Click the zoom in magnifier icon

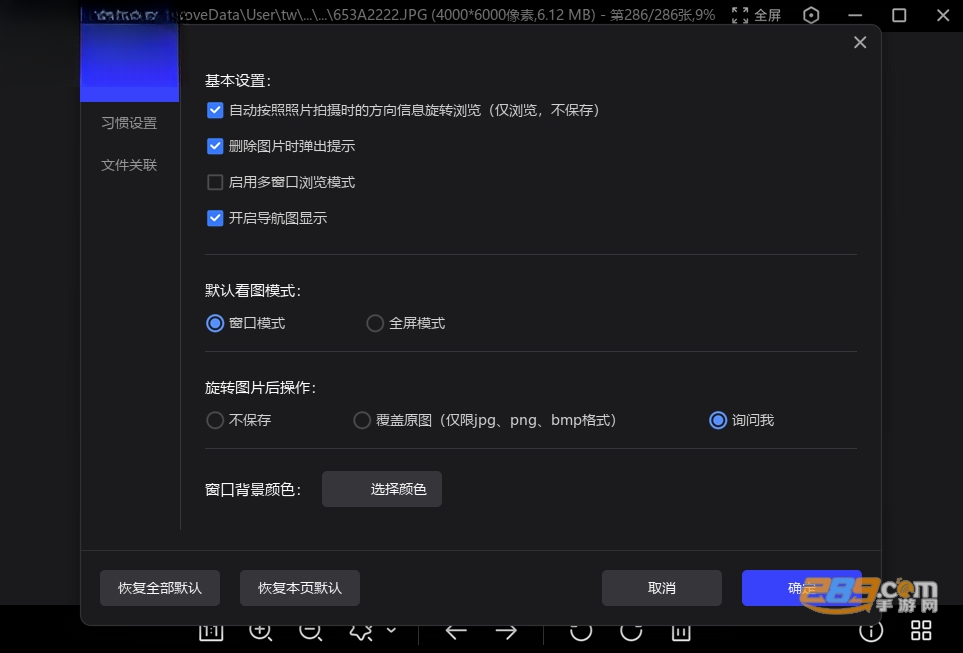coord(260,632)
